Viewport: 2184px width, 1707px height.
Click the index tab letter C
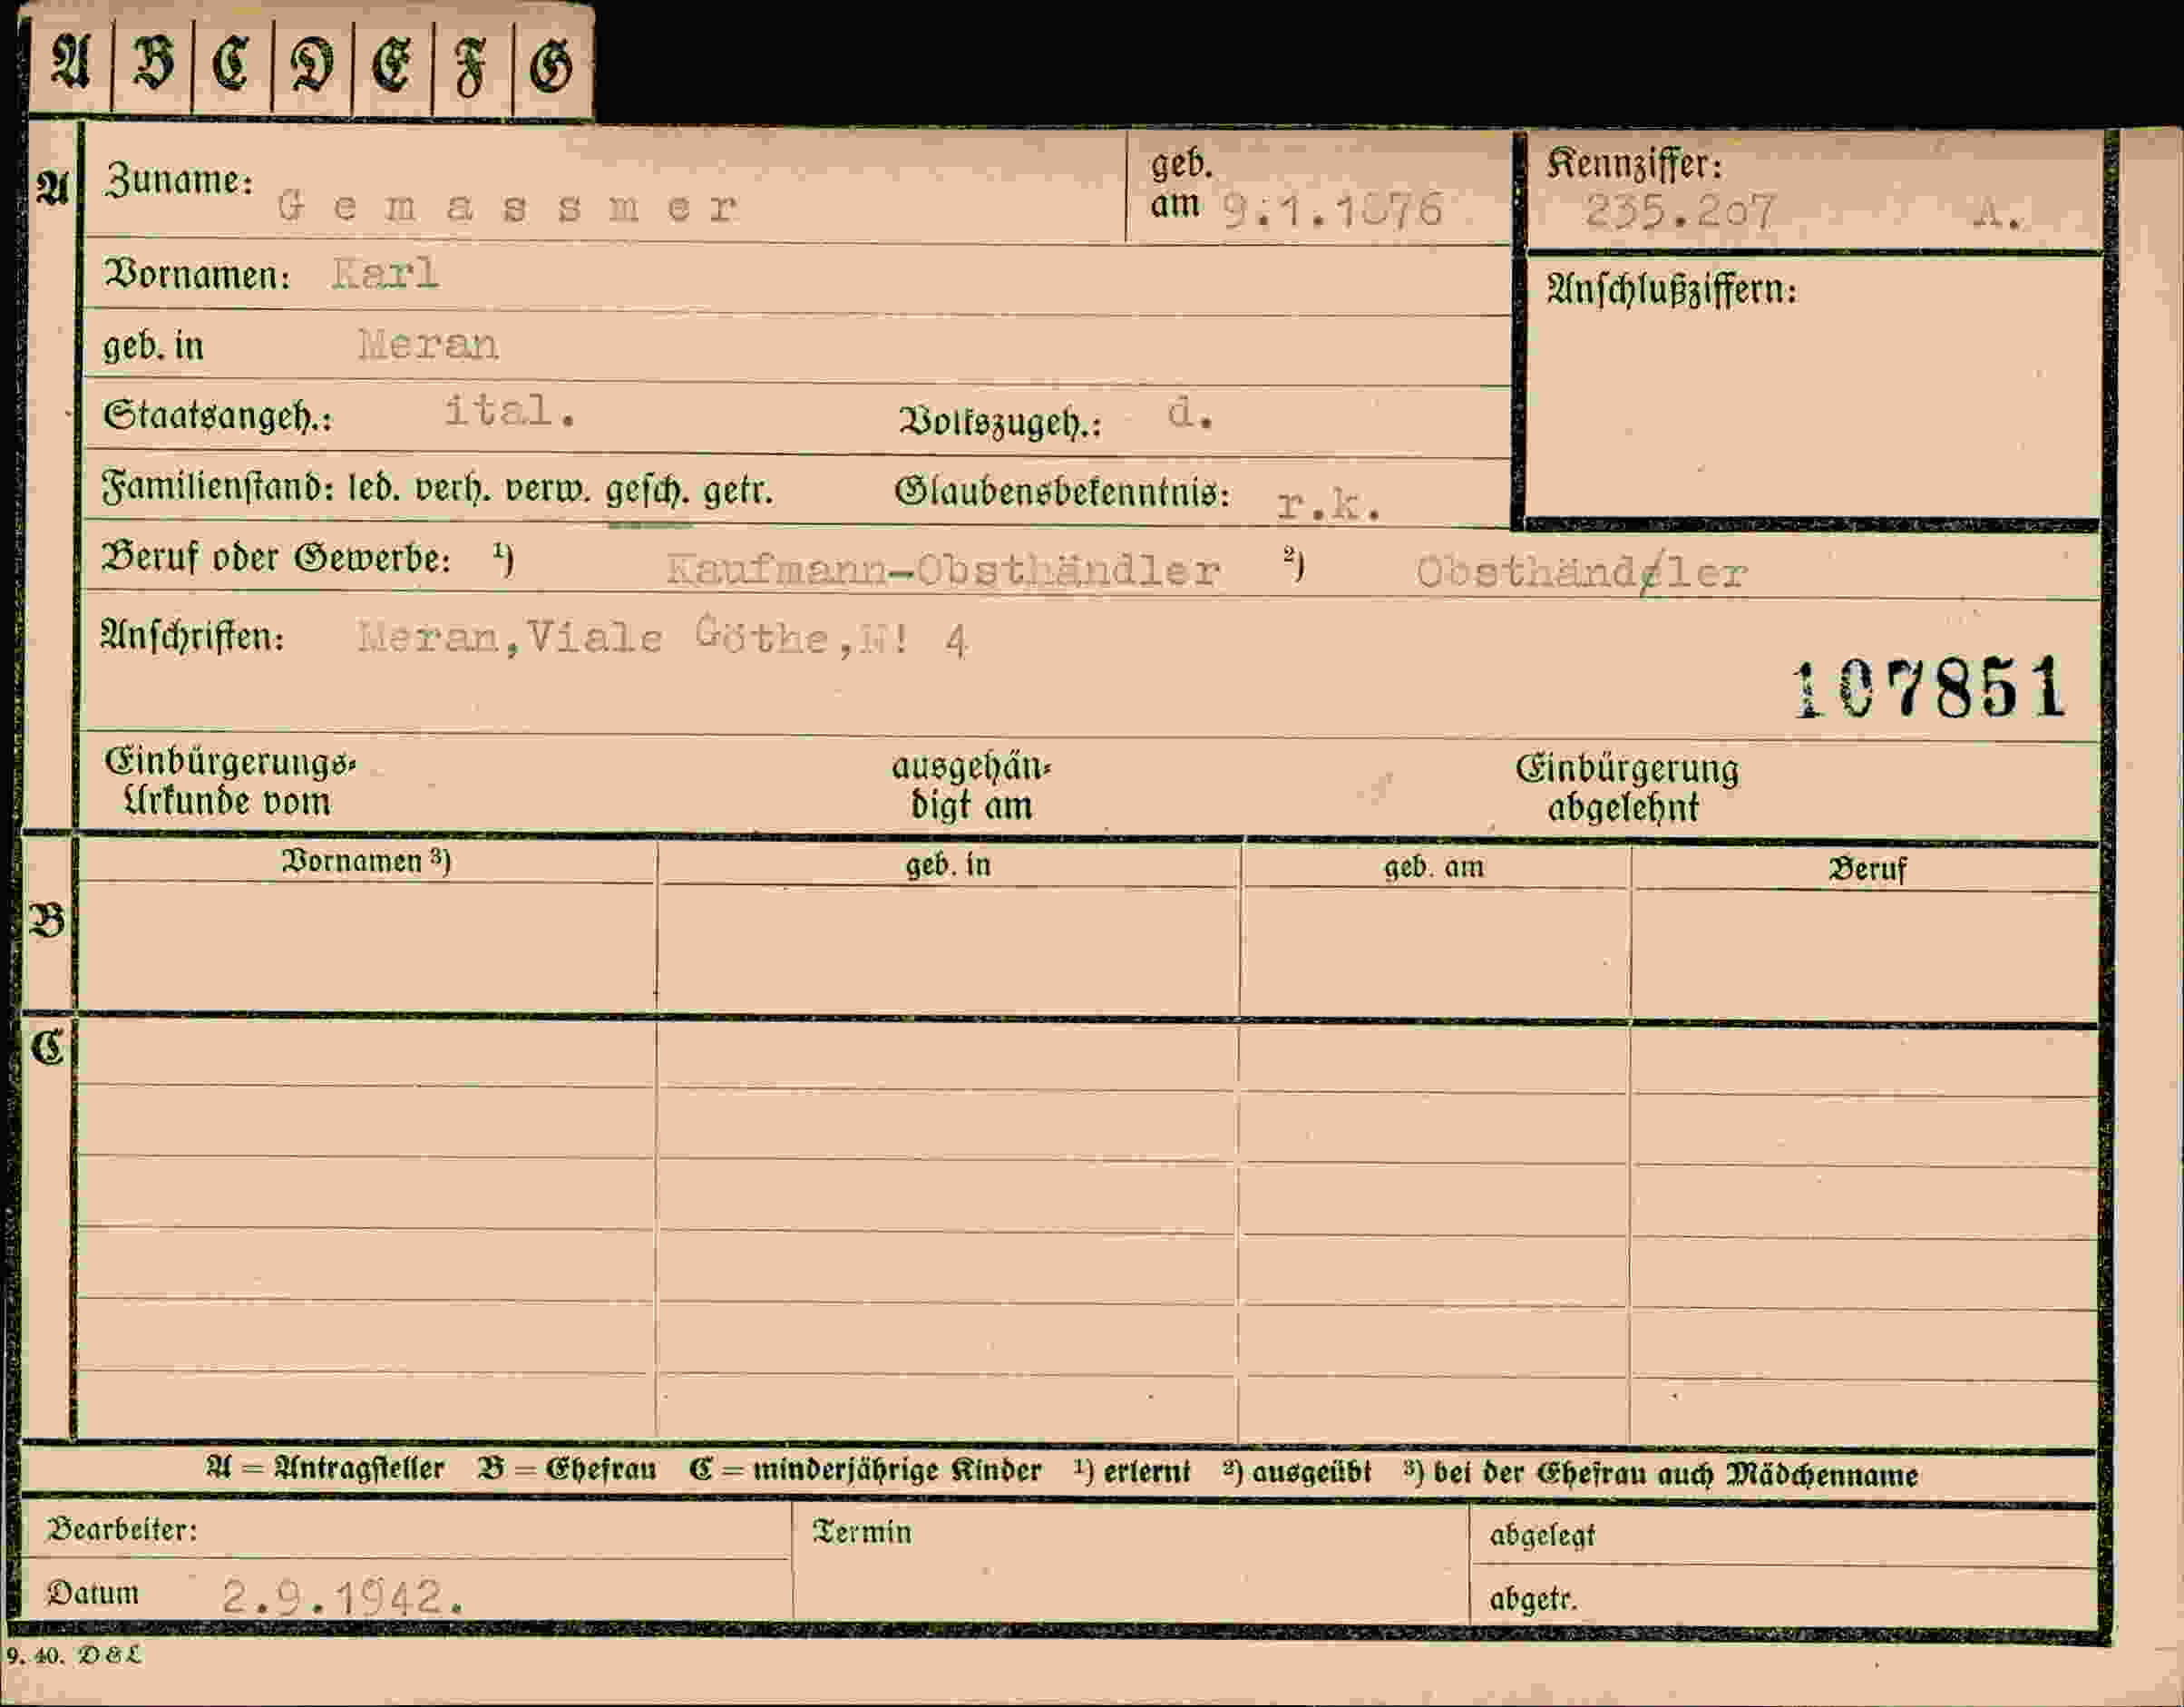point(231,65)
